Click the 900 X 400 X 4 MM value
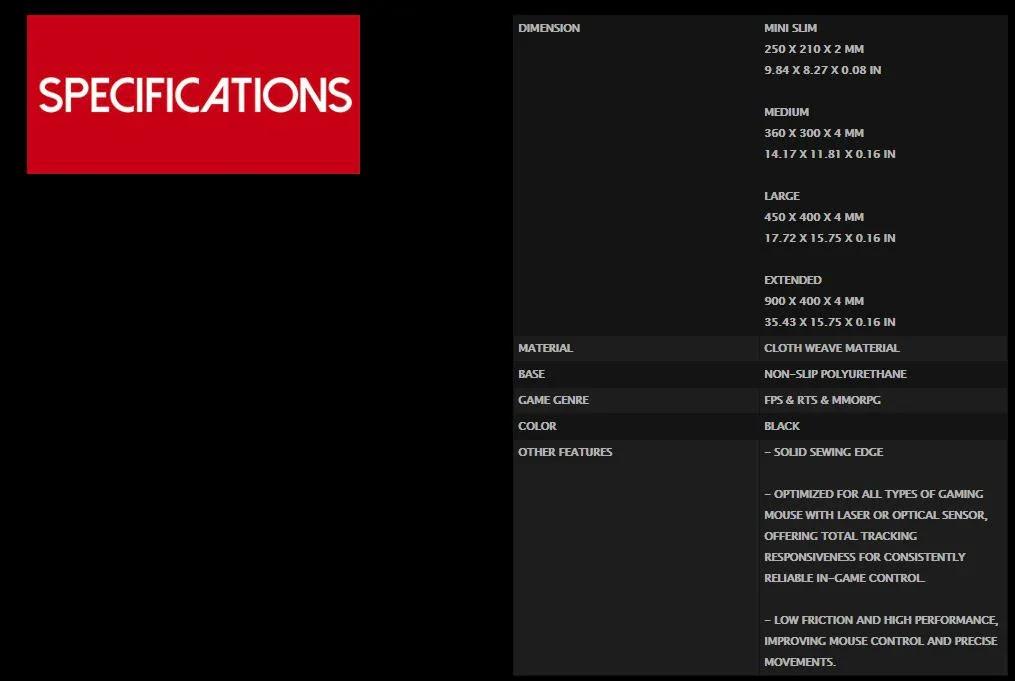Viewport: 1015px width, 681px height. tap(813, 301)
